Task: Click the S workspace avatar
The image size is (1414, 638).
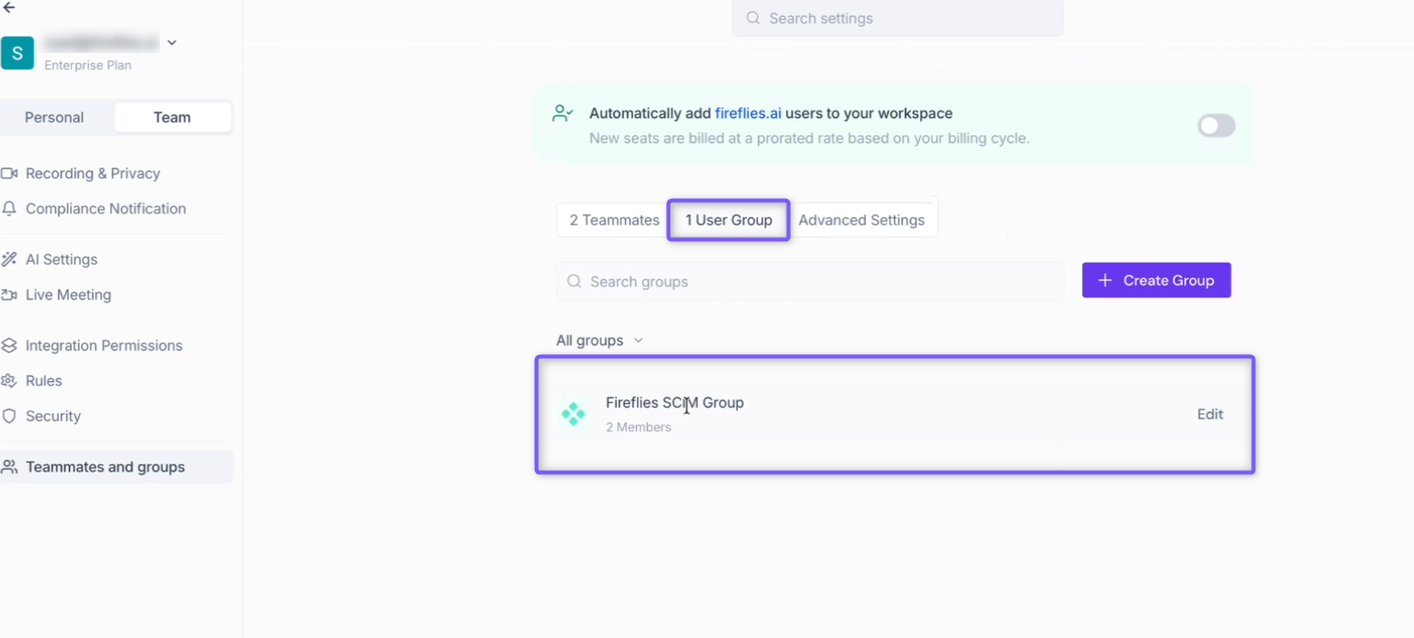Action: [17, 53]
